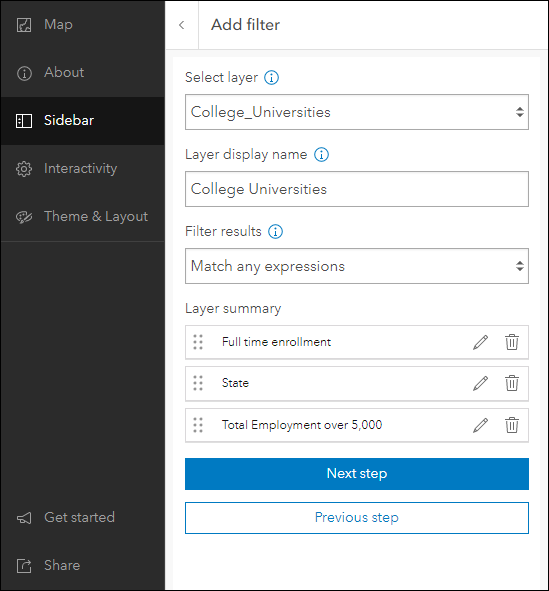This screenshot has width=549, height=591.
Task: Show info tooltip for Filter results
Action: (x=275, y=231)
